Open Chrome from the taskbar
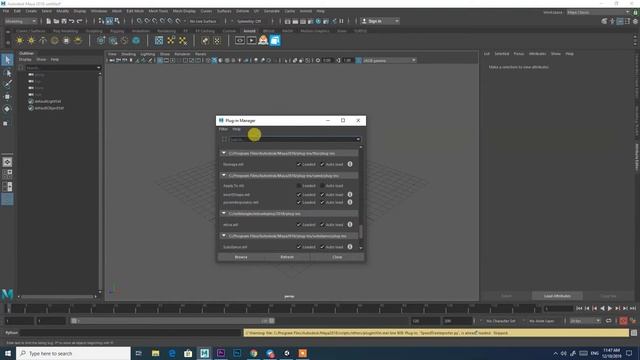640x360 pixels. pos(253,353)
